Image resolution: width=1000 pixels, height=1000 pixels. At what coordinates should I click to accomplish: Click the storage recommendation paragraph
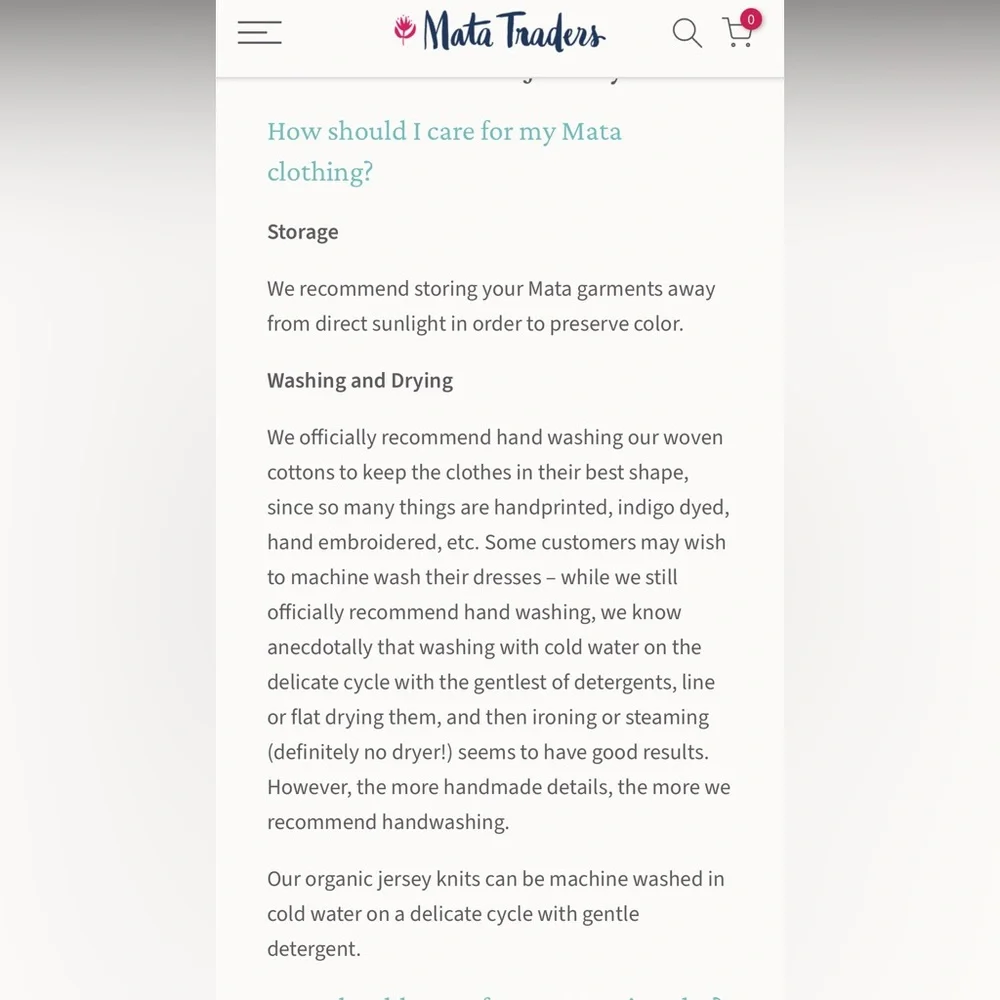491,306
